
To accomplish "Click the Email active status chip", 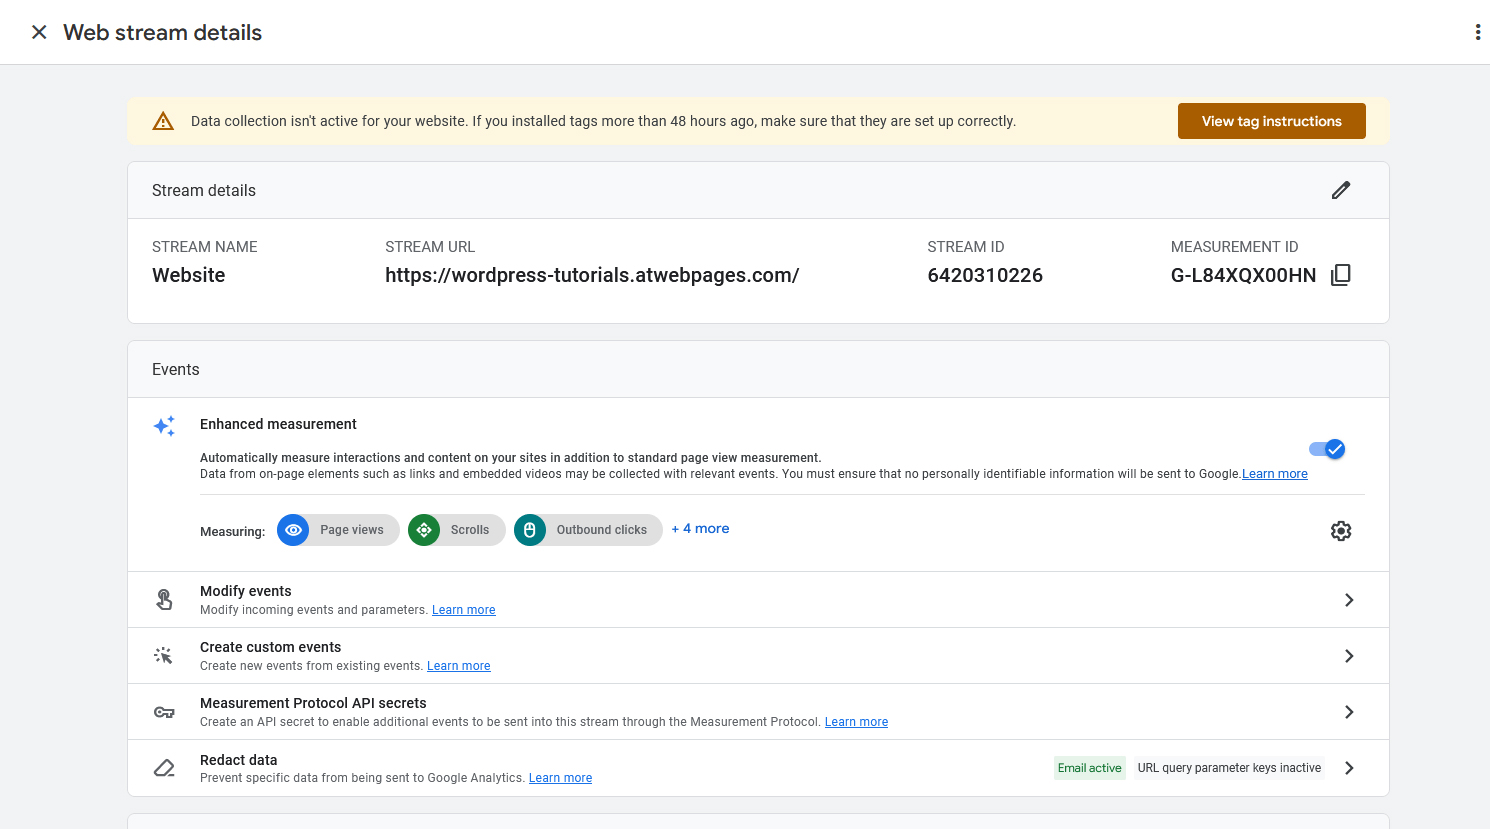I will (x=1089, y=767).
